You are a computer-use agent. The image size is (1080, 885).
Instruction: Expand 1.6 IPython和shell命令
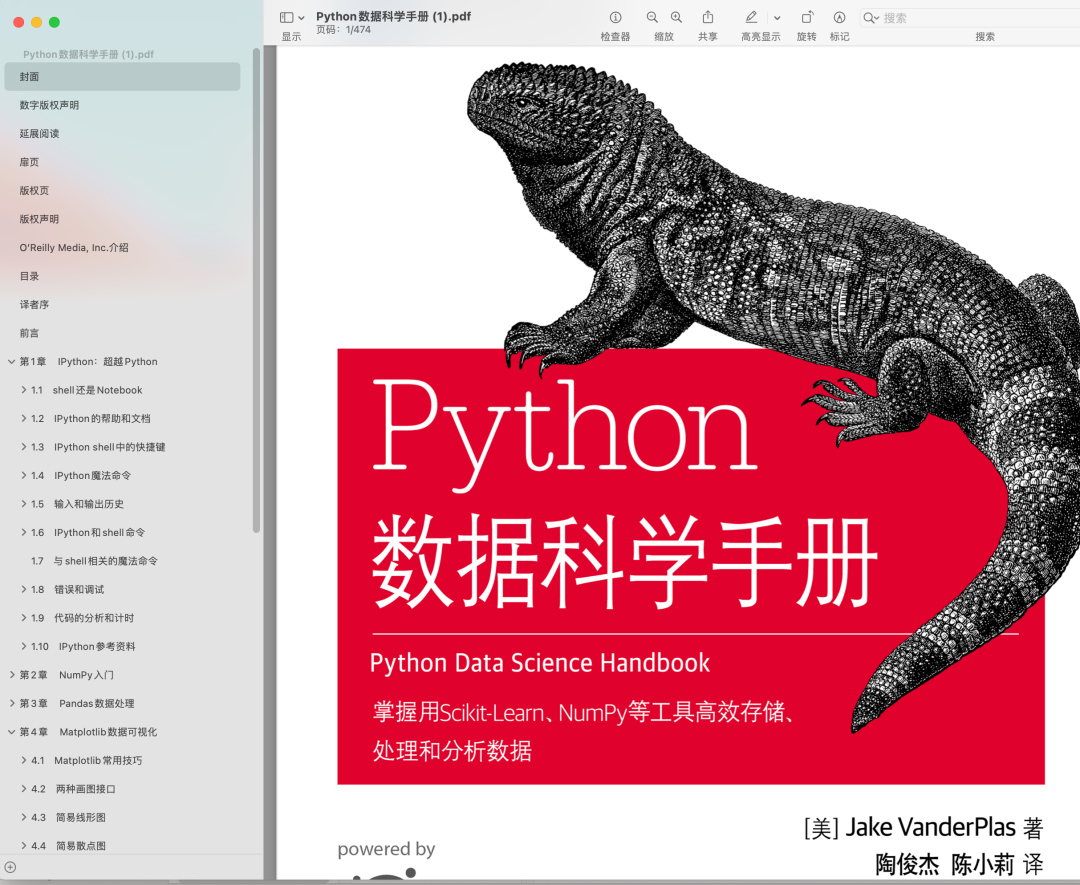[23, 532]
